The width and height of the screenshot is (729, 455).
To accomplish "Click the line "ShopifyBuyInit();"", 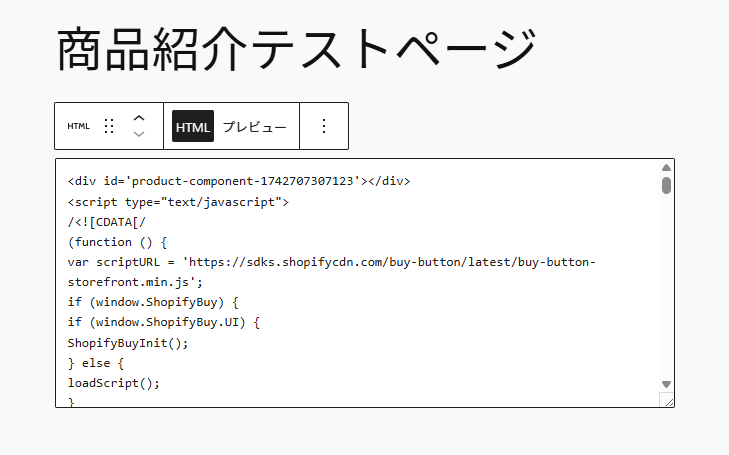I will click(x=128, y=343).
